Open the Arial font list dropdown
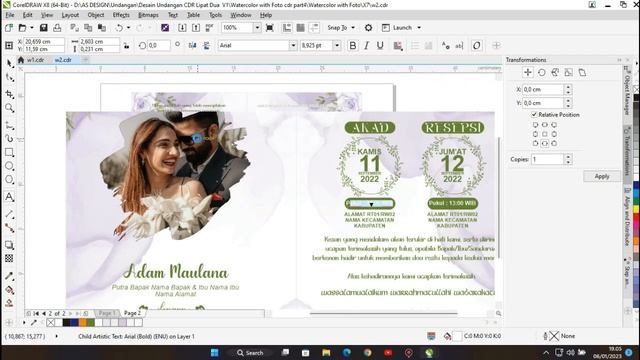Screen dimensions: 640x360 pyautogui.click(x=293, y=46)
